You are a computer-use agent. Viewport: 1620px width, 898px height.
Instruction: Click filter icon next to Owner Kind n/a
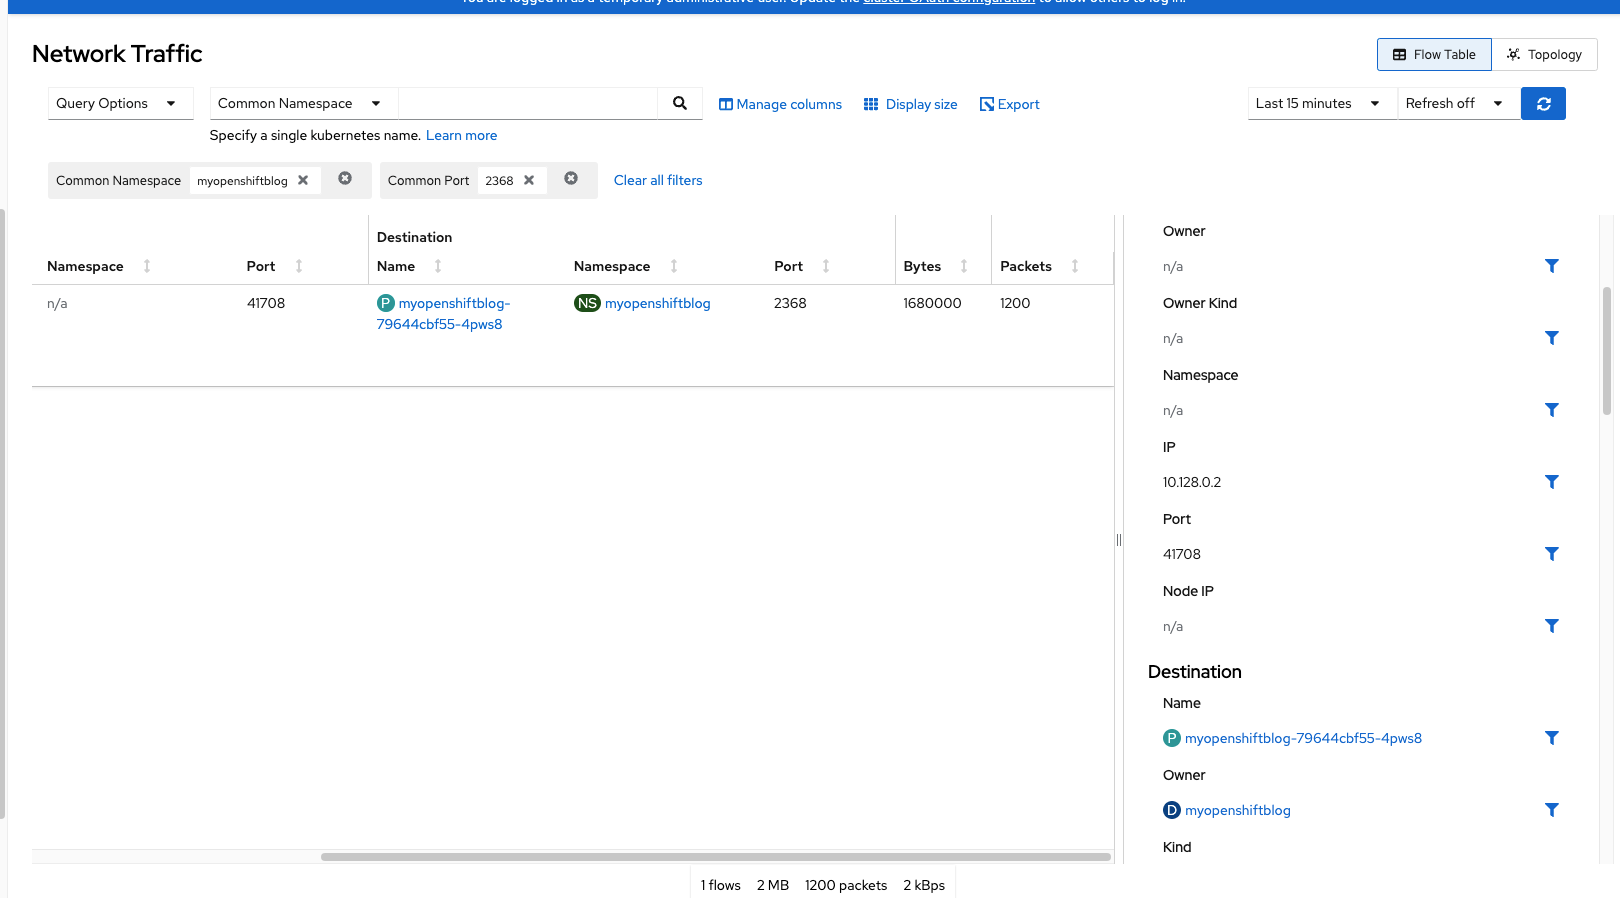point(1551,338)
